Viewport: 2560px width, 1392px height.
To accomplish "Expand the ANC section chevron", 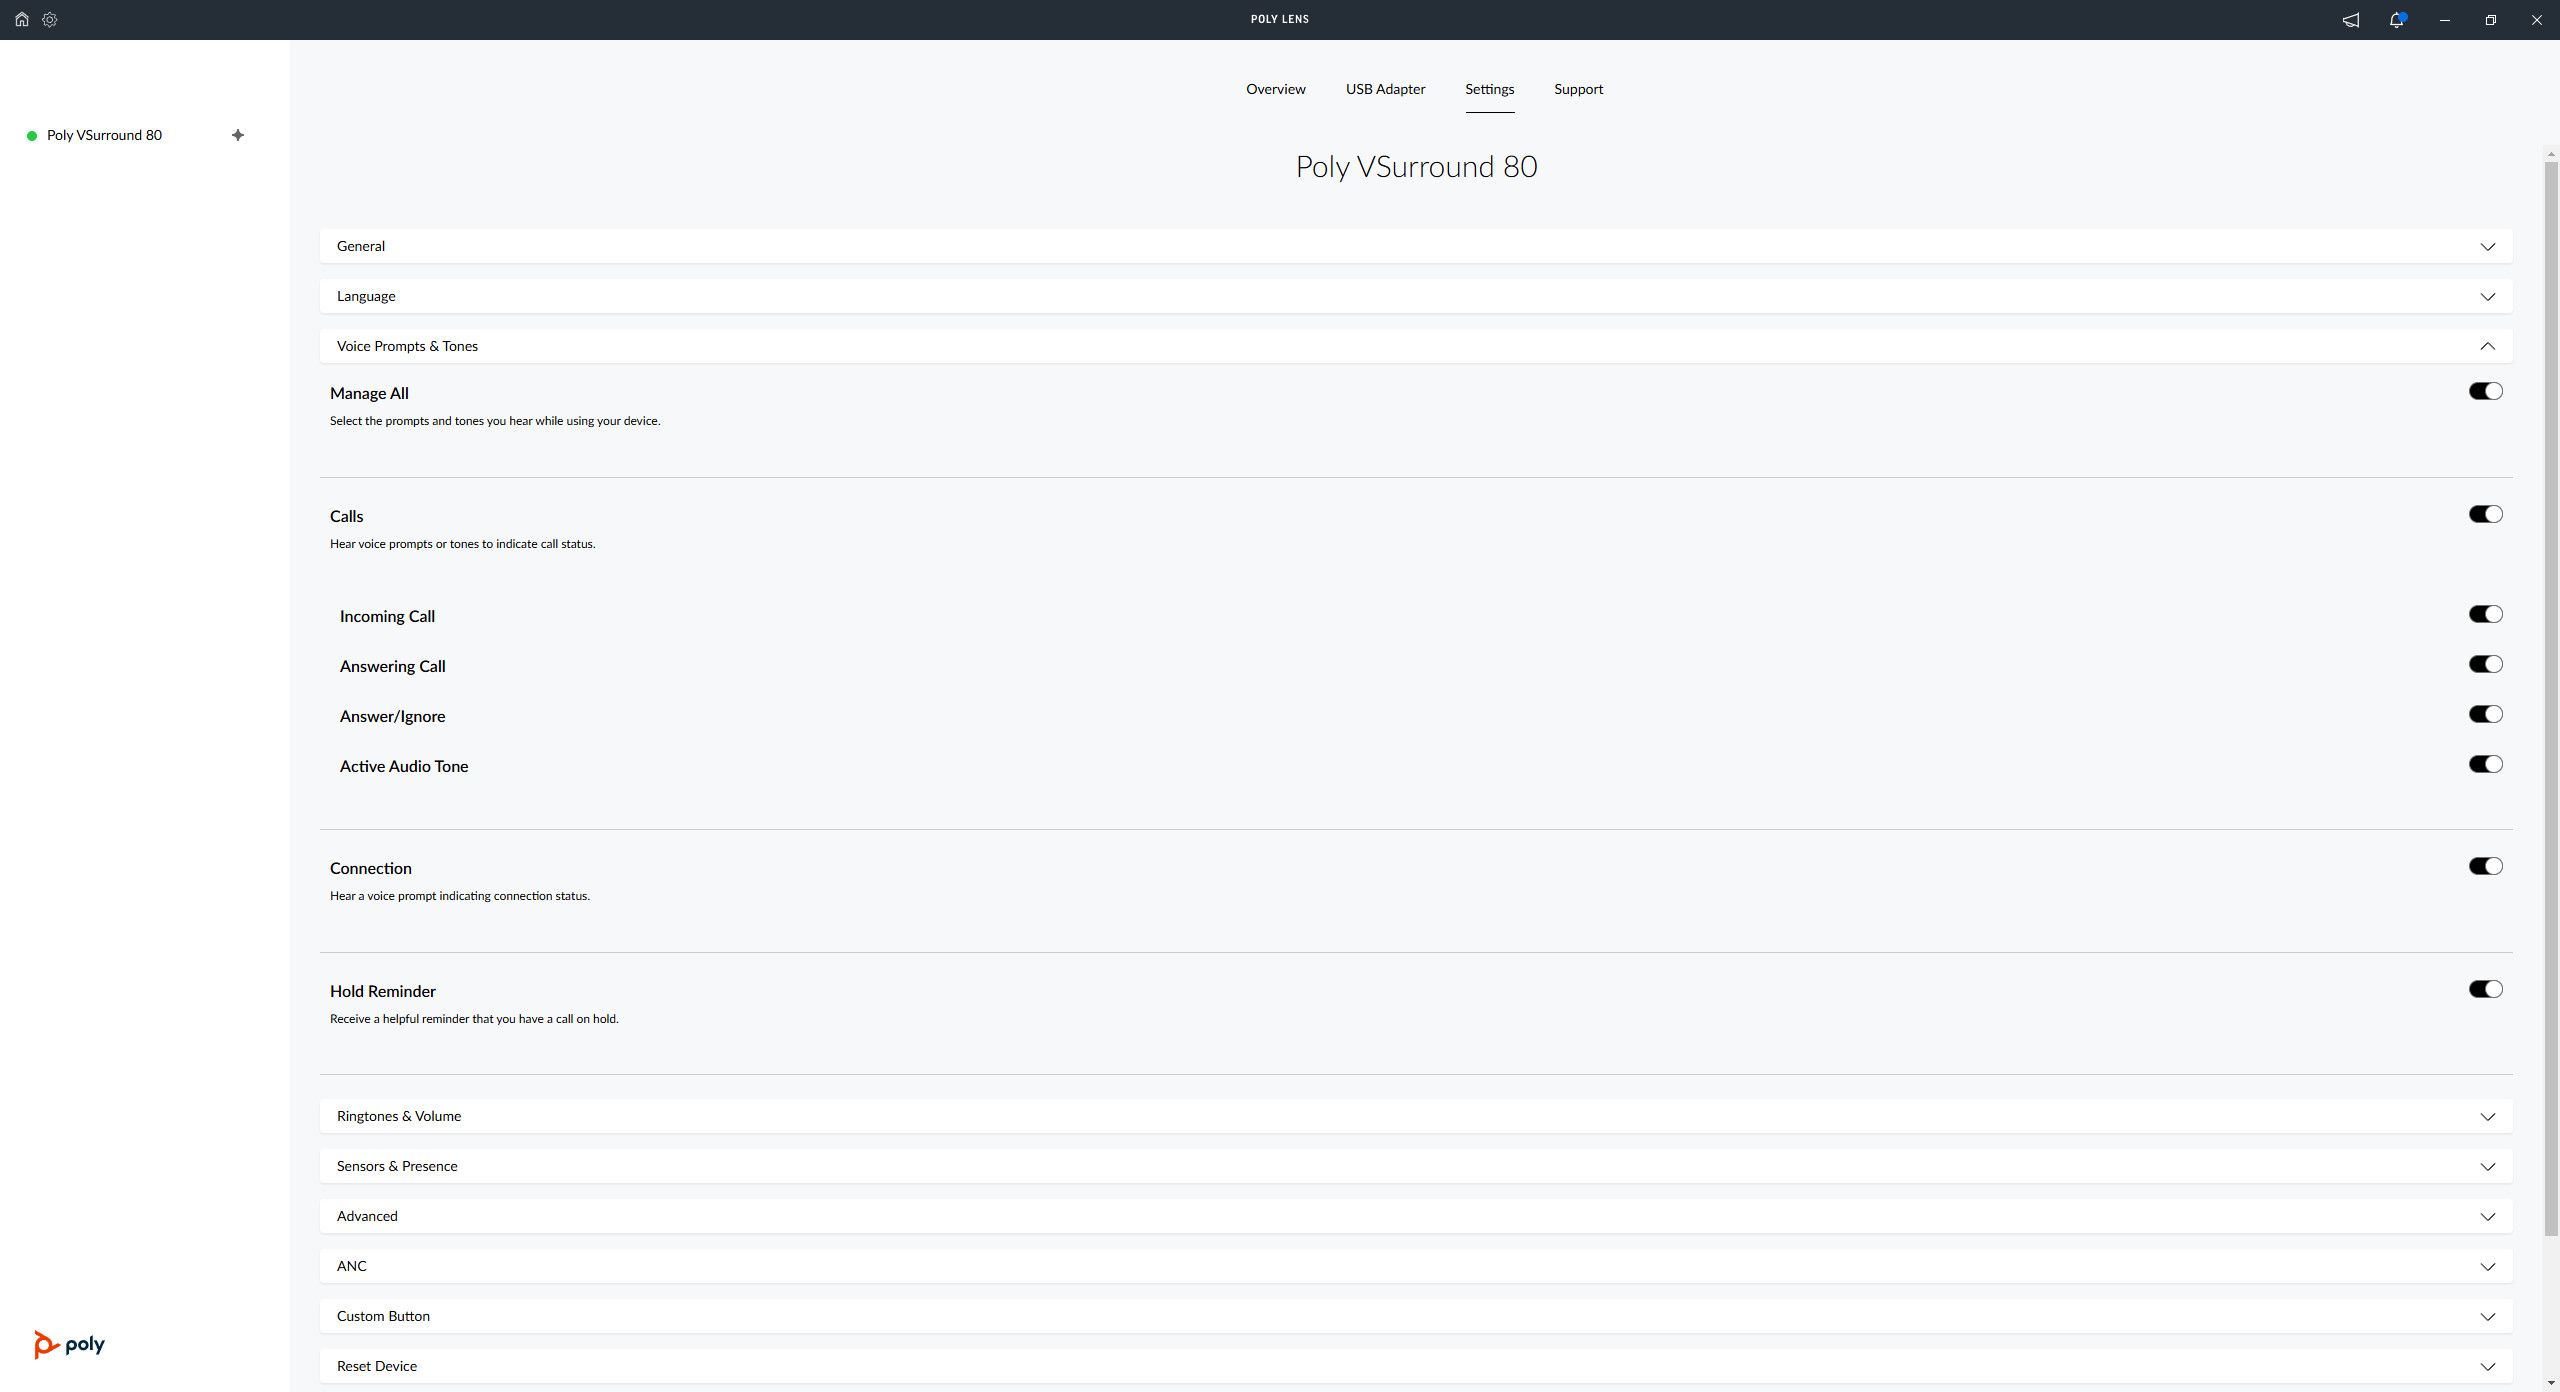I will click(2487, 1267).
